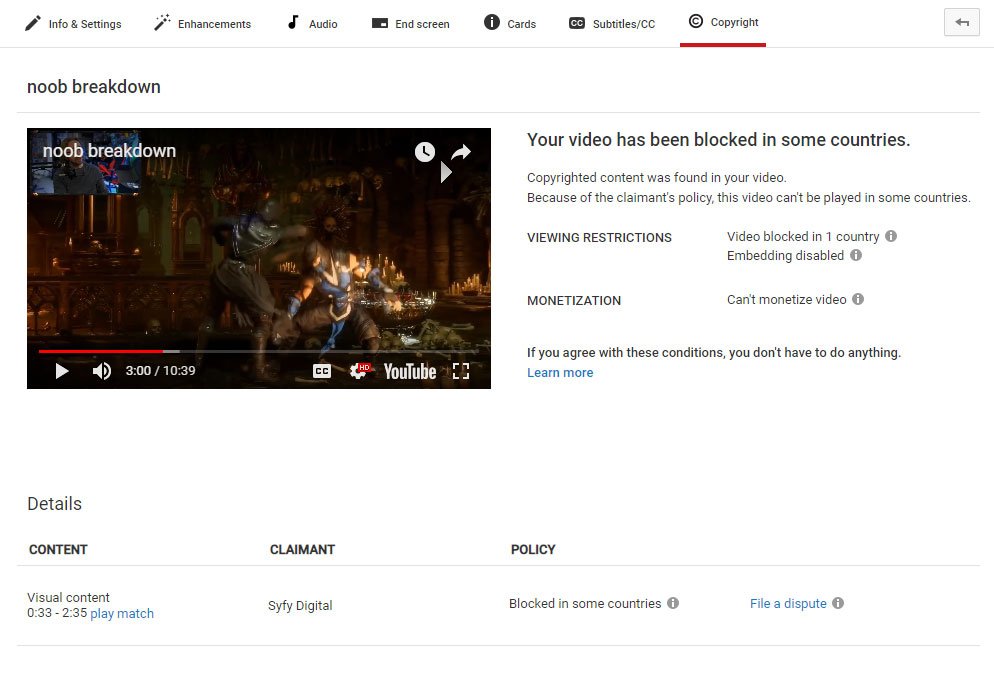Viewport: 994px width, 675px height.
Task: Toggle closed captions in the player
Action: click(322, 371)
